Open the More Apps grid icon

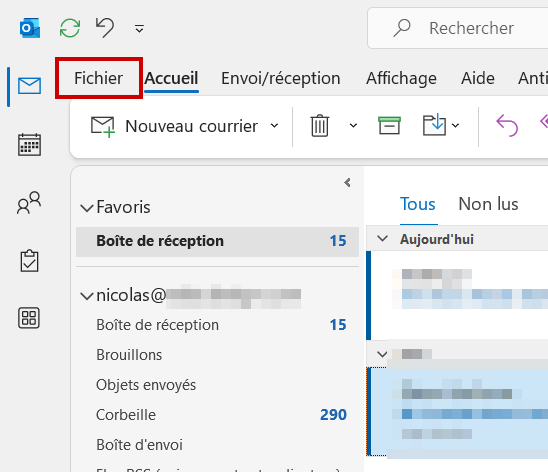[x=29, y=318]
